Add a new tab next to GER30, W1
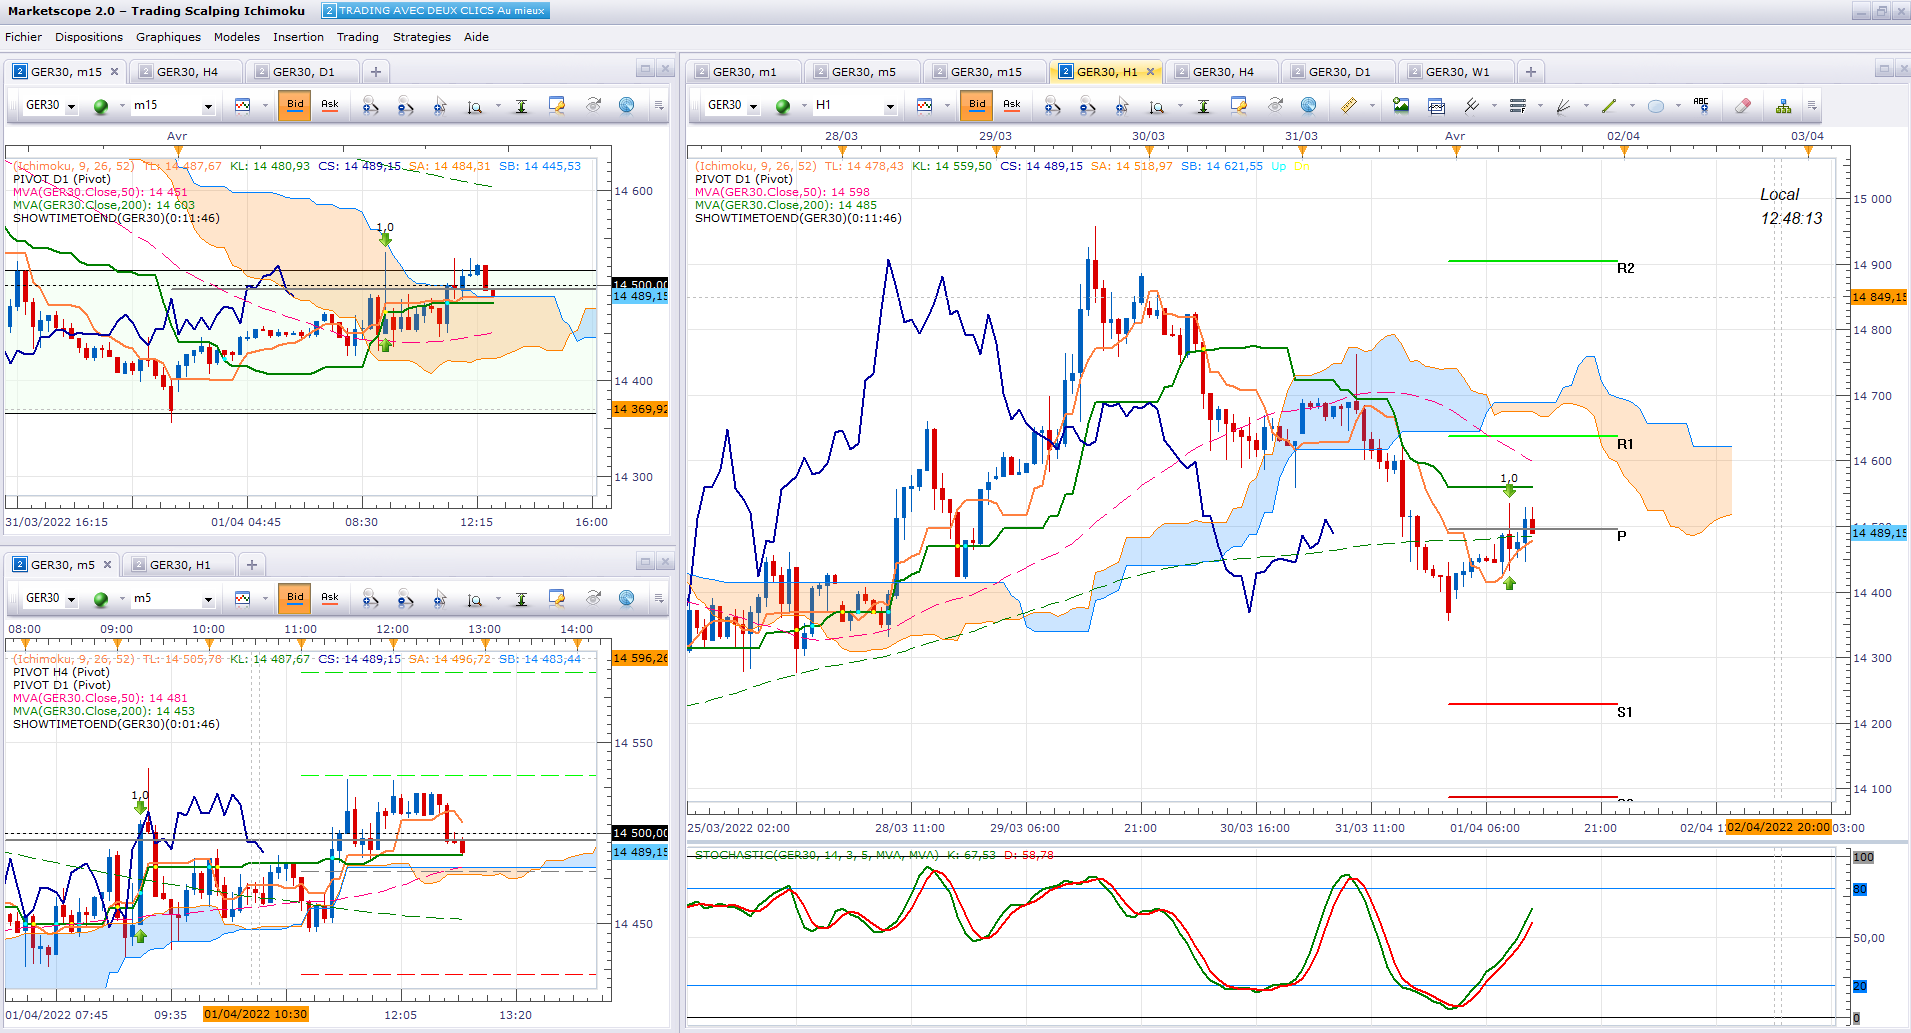Viewport: 1911px width, 1033px height. (x=1531, y=72)
